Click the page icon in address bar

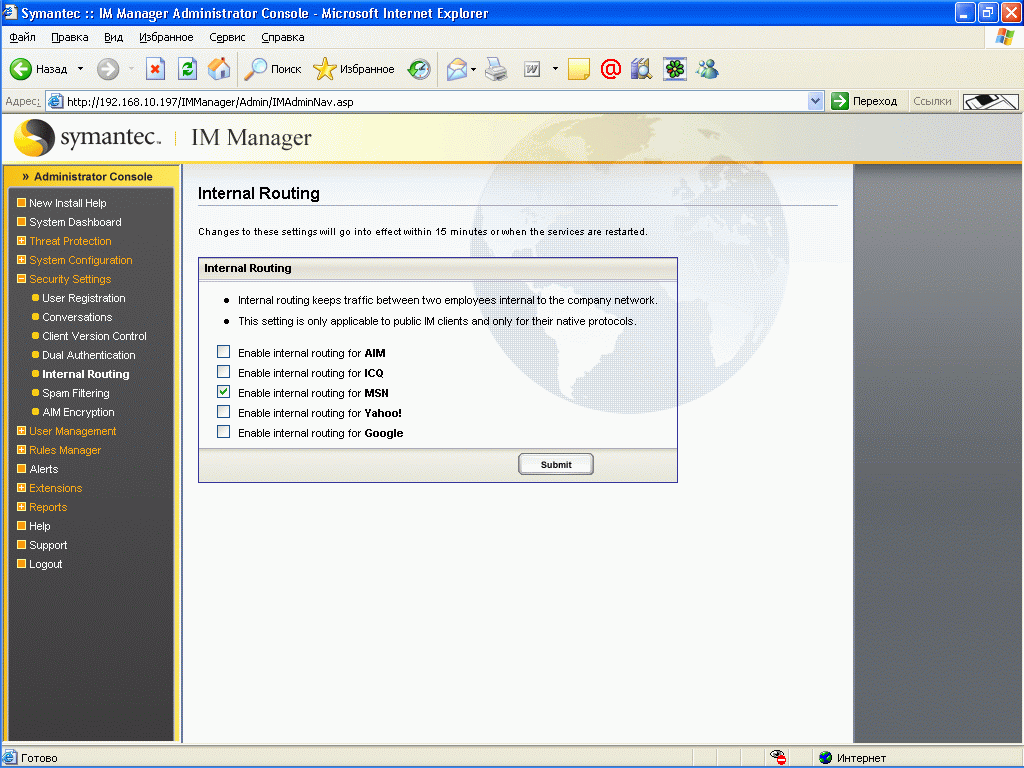click(56, 101)
